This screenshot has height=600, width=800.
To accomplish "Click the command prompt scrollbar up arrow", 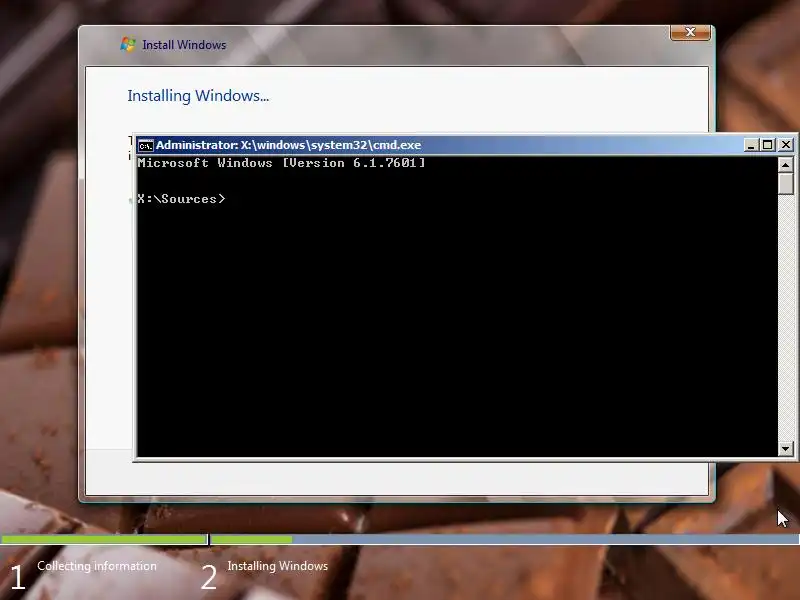I will (x=785, y=164).
